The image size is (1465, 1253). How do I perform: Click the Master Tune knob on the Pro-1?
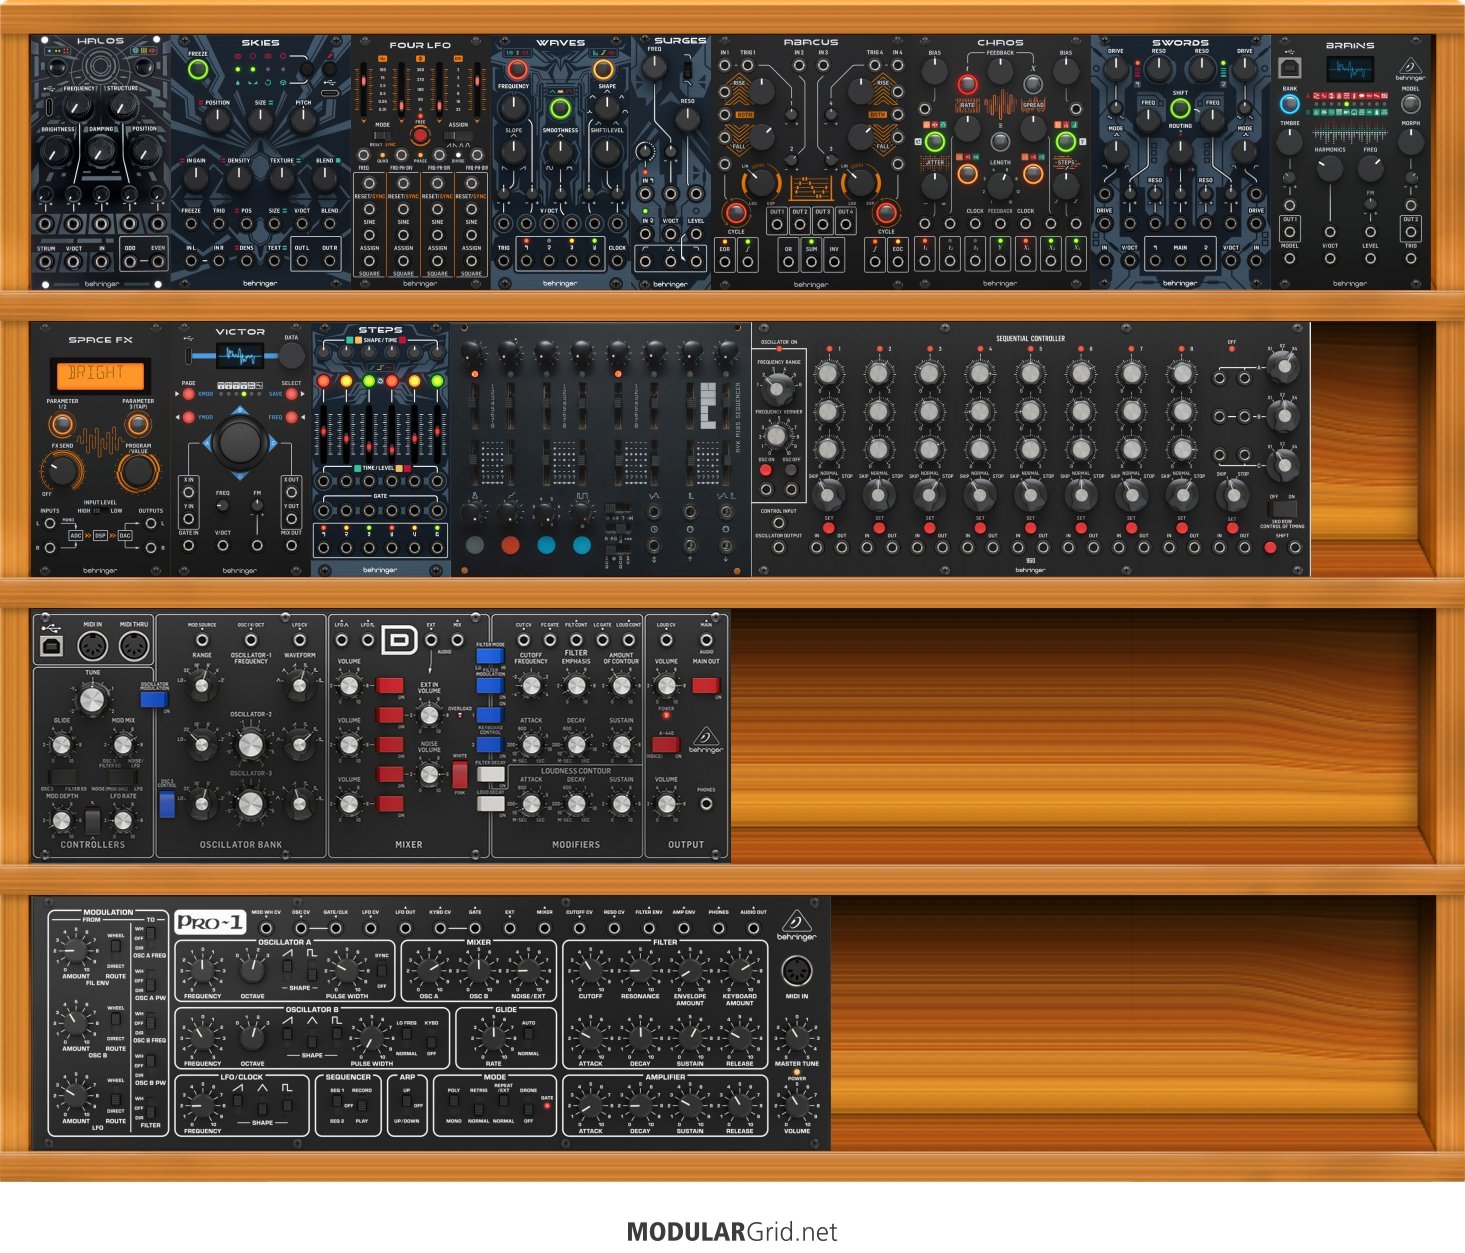pyautogui.click(x=797, y=1037)
